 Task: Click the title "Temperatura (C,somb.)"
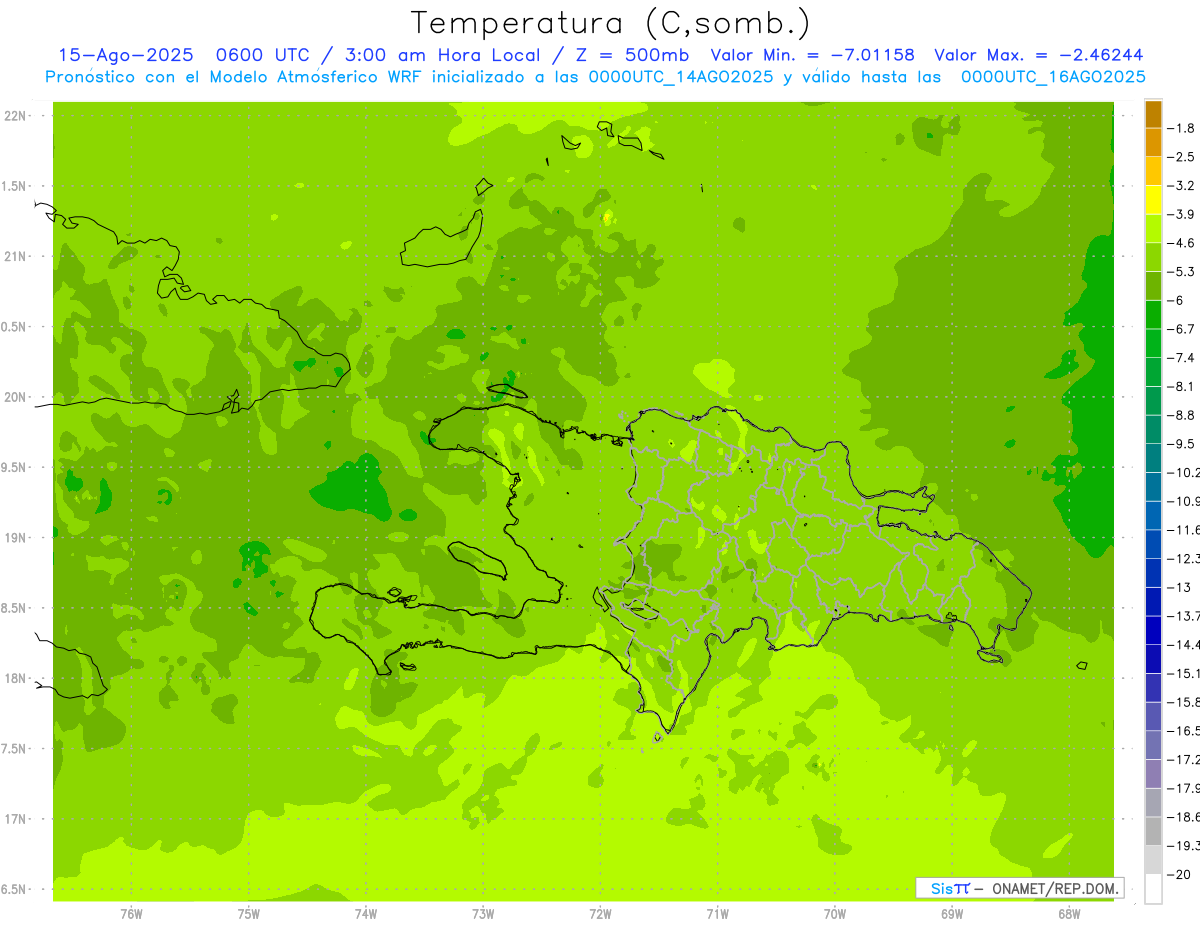pos(611,23)
